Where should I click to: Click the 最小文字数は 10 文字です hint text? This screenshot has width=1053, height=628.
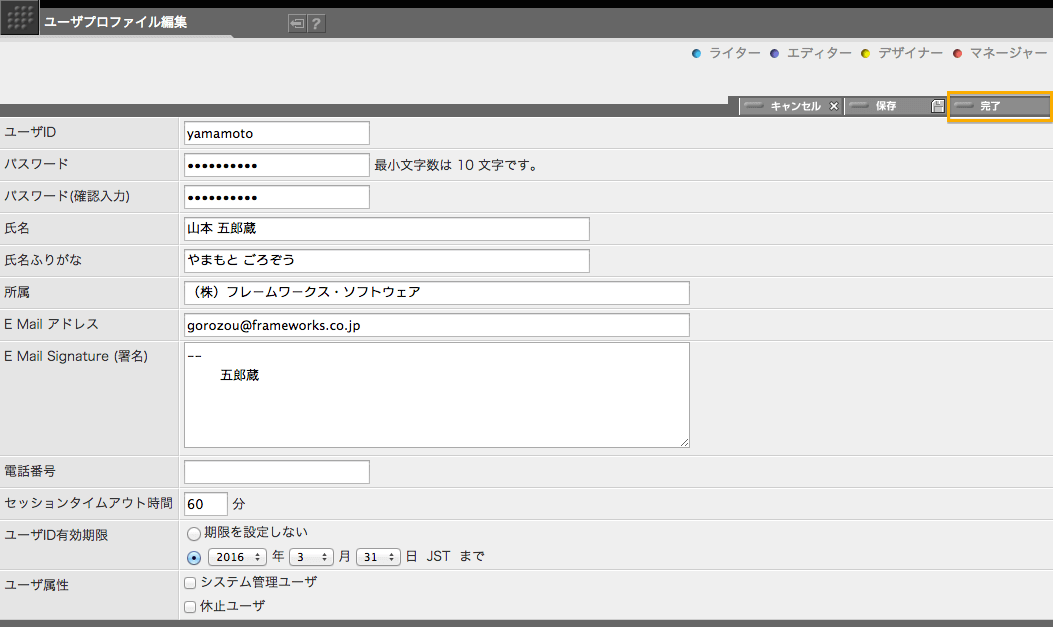(x=458, y=165)
